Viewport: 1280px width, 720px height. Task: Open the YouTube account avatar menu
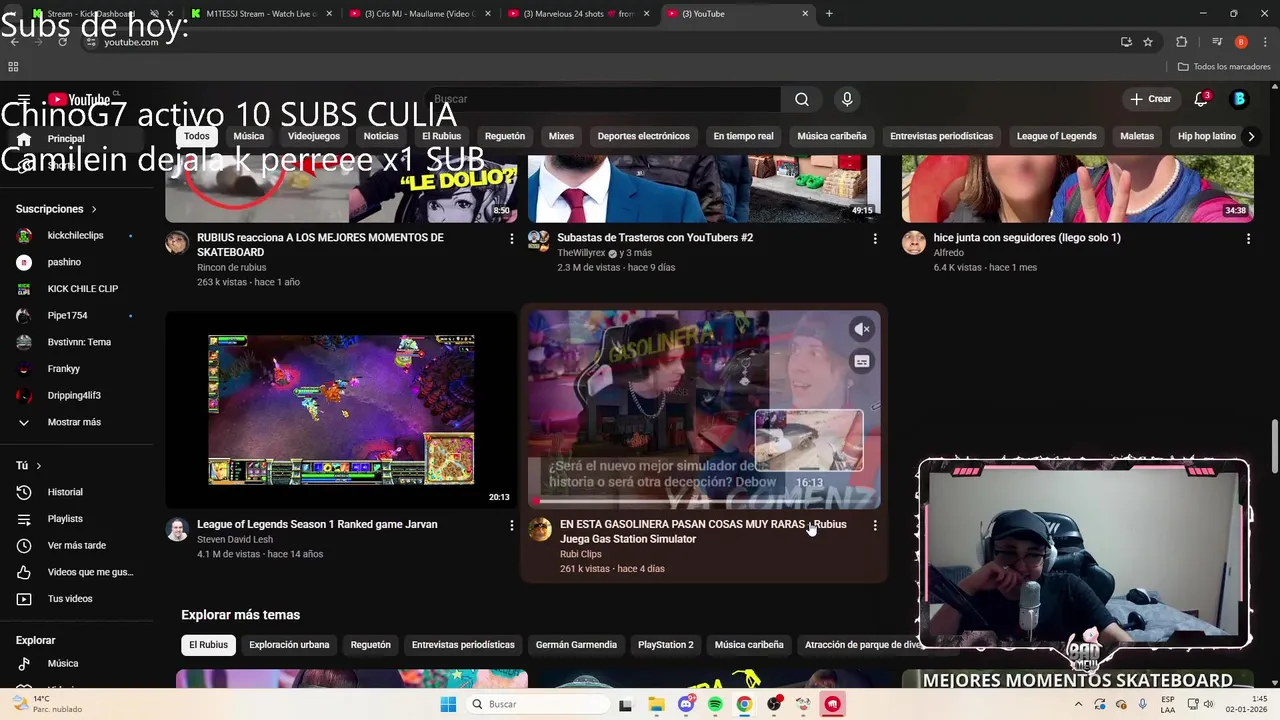[1239, 99]
